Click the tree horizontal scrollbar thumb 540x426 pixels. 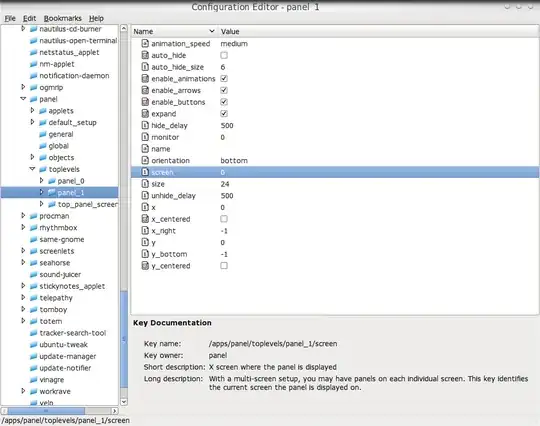46,411
